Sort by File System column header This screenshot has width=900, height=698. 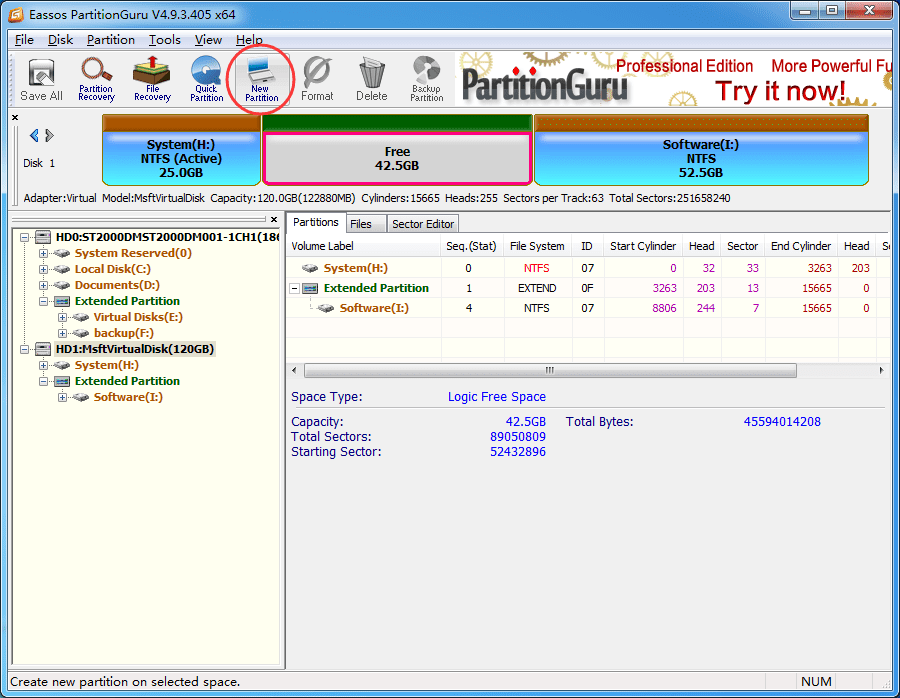coord(537,246)
